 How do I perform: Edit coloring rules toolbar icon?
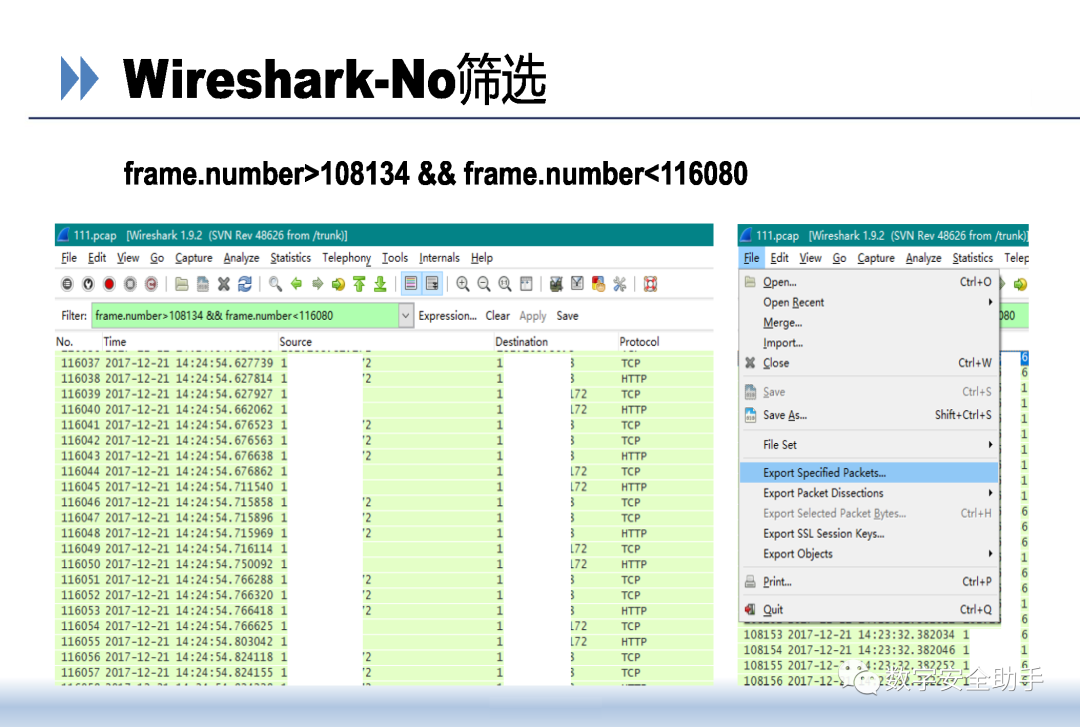point(599,284)
